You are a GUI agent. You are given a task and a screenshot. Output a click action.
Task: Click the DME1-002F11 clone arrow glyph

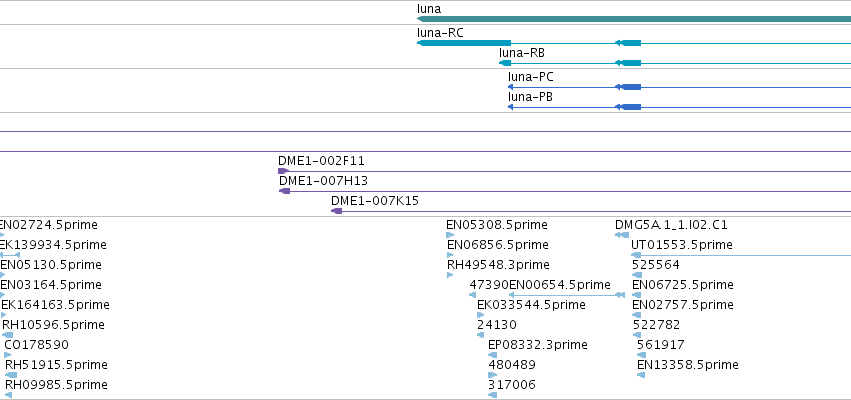(283, 171)
